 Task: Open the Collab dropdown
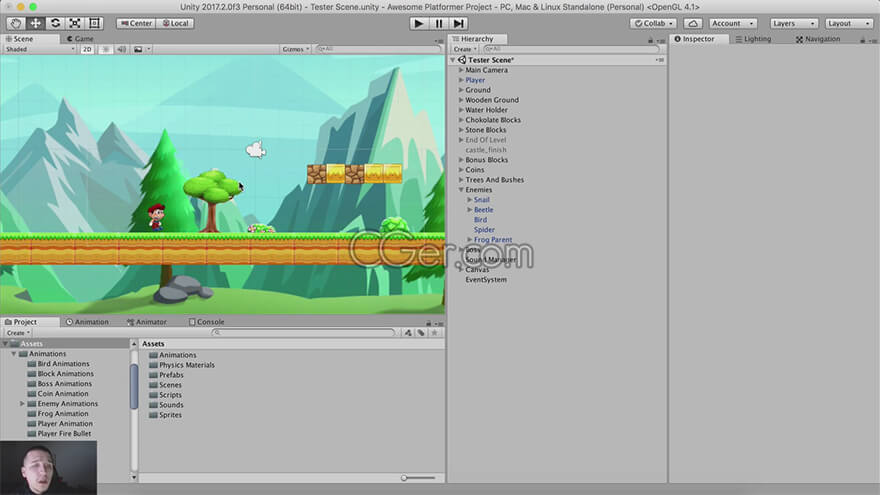[653, 24]
